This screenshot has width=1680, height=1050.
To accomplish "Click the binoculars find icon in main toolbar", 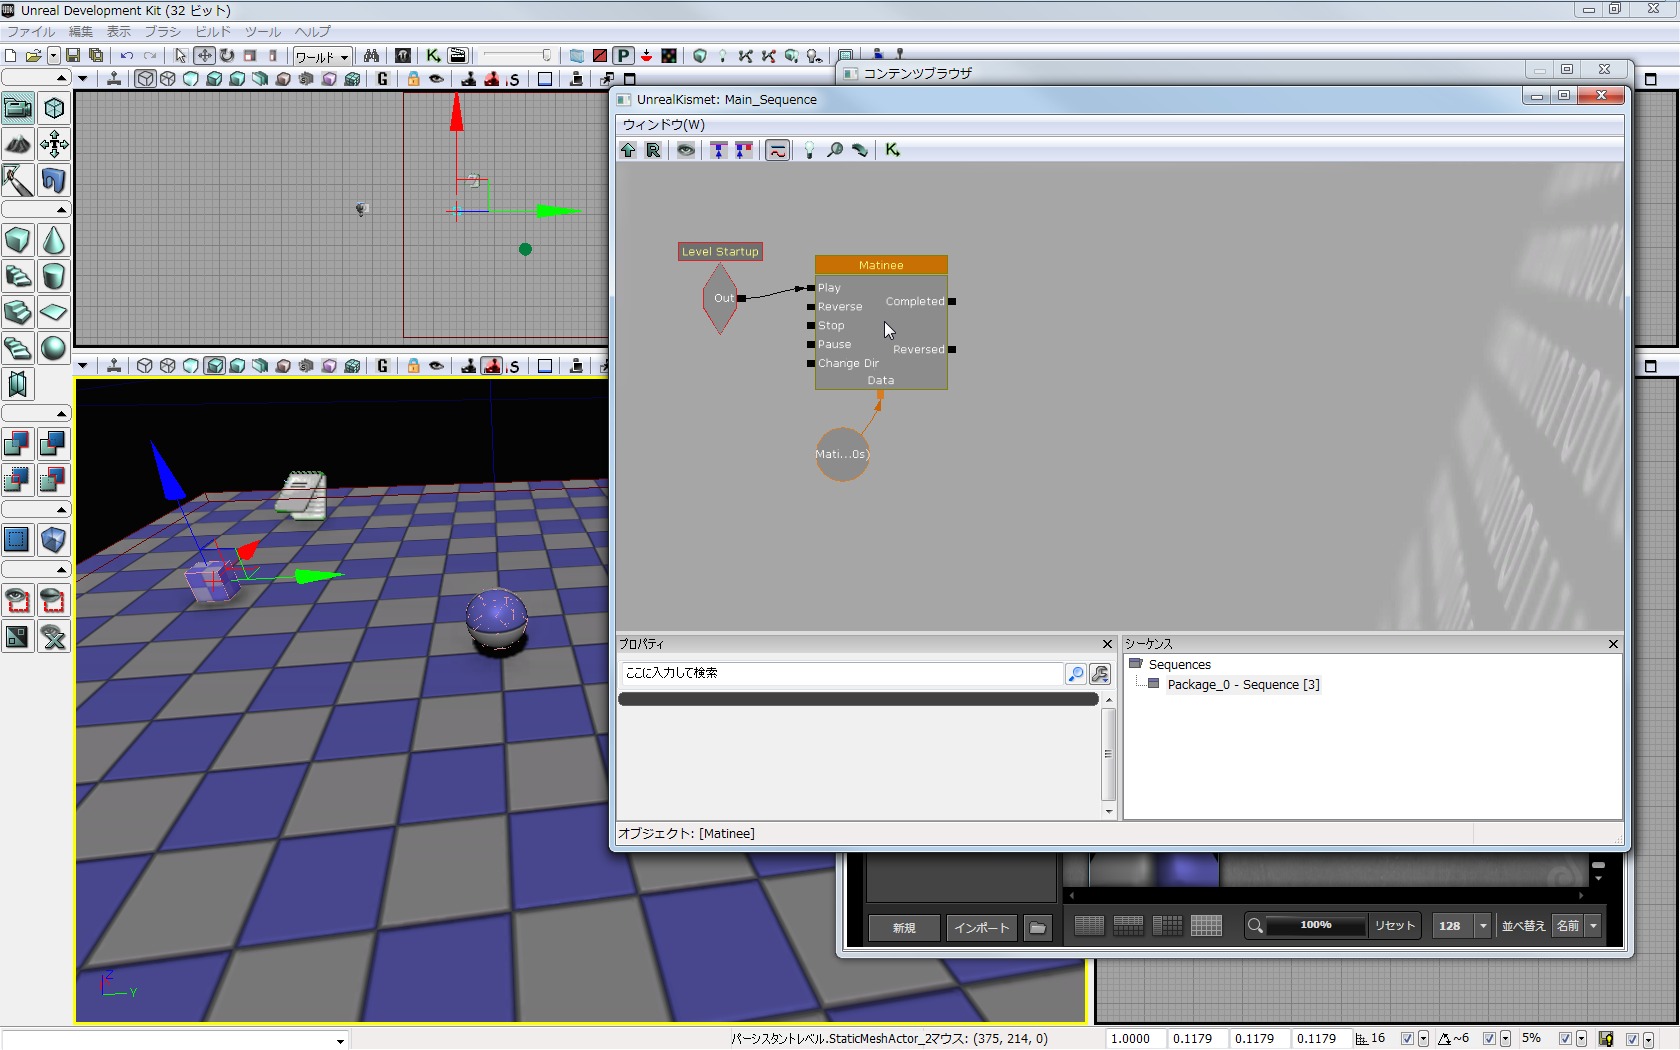I will pos(371,56).
